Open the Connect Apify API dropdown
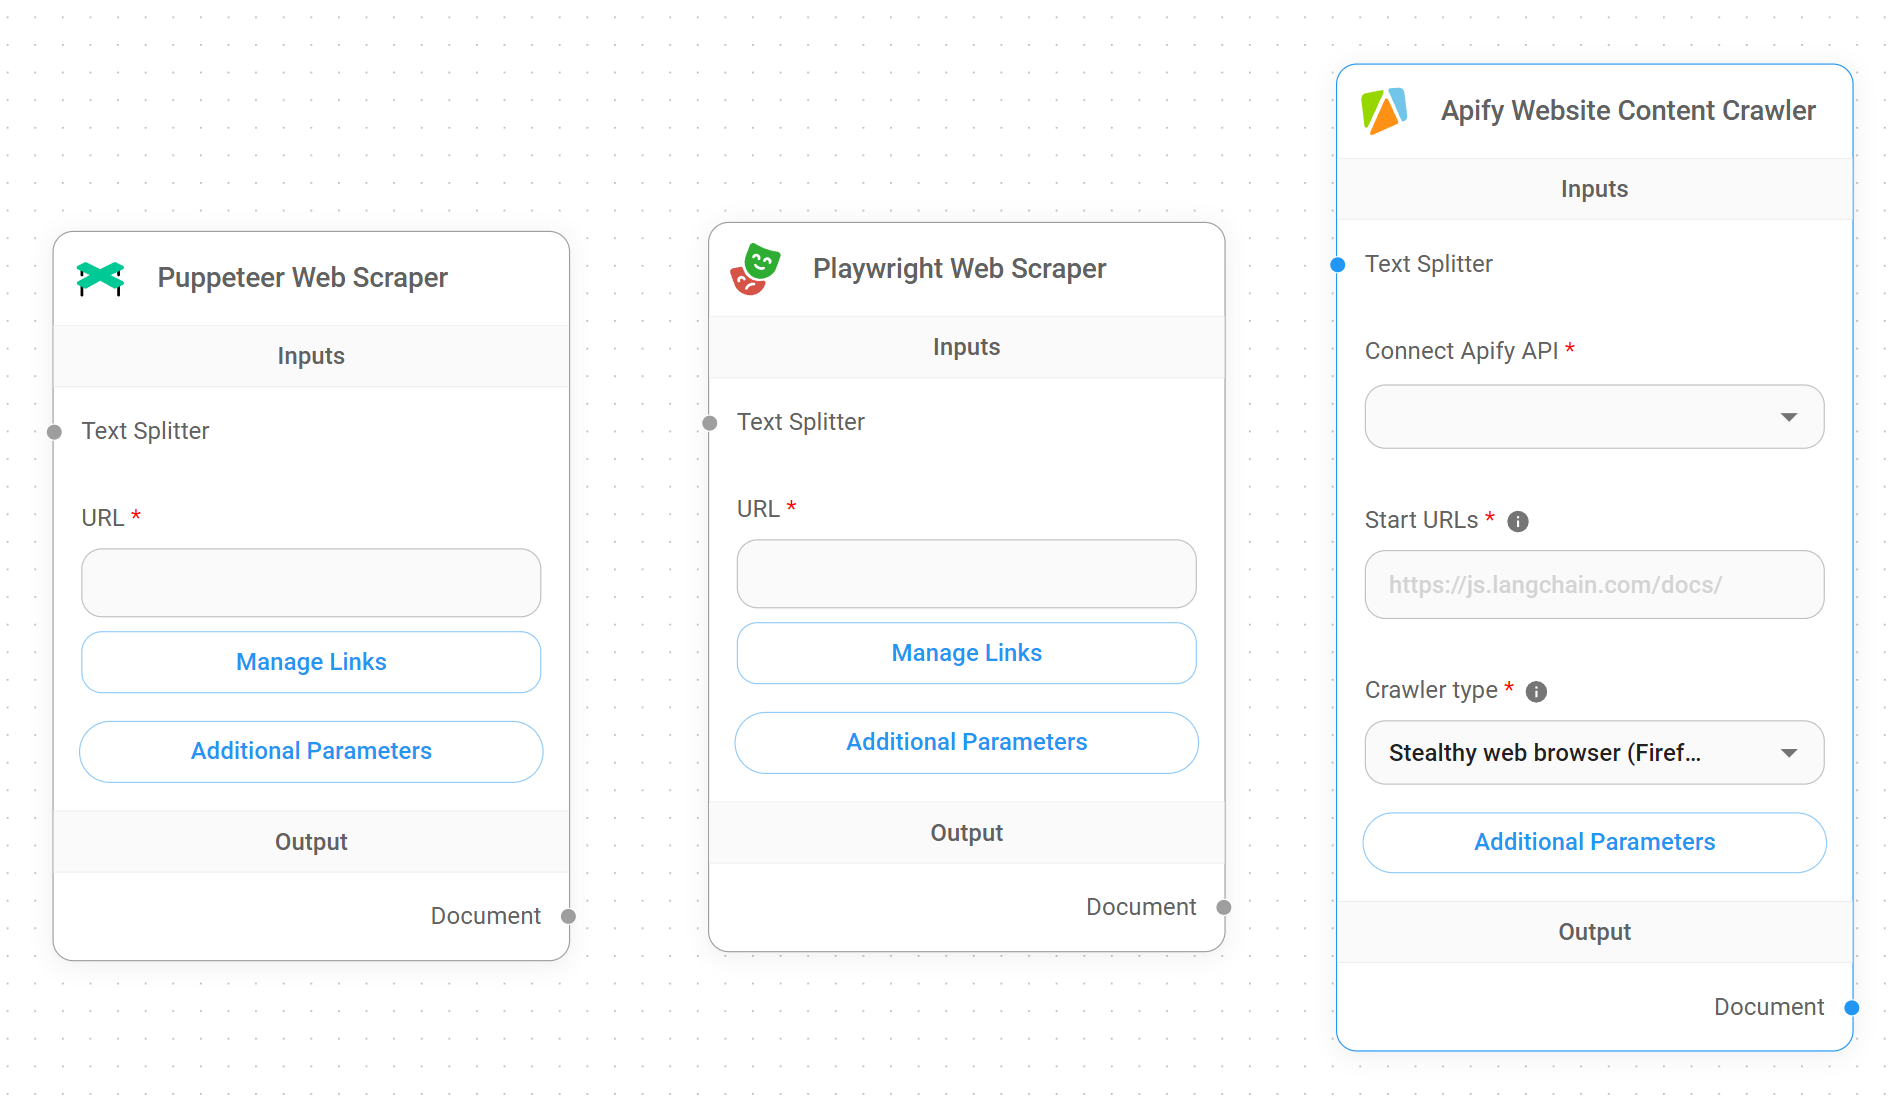Viewport: 1893px width, 1120px height. point(1593,417)
